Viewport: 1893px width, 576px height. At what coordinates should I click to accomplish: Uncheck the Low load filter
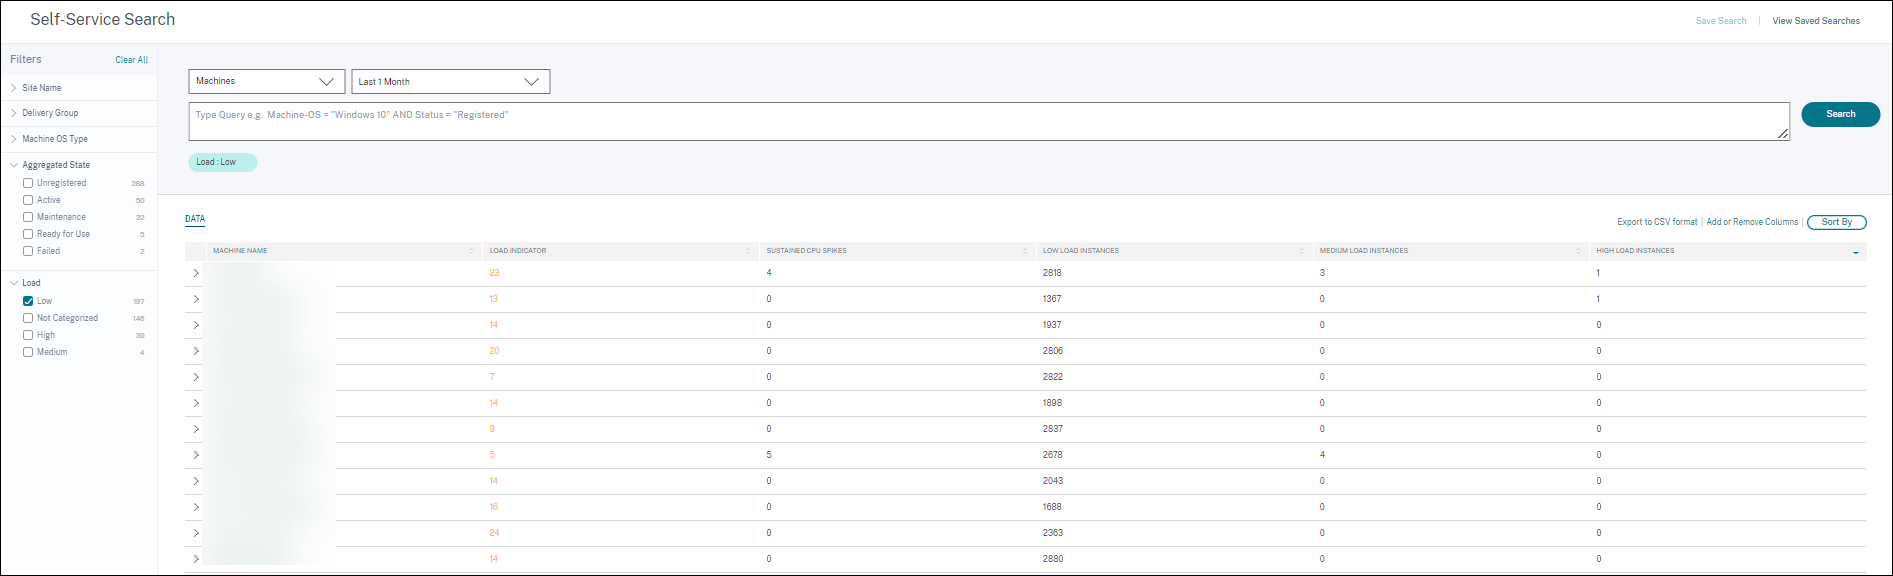click(x=28, y=301)
